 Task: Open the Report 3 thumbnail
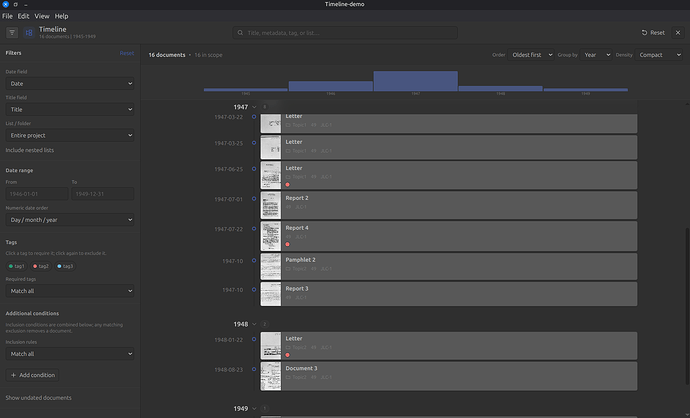click(x=271, y=294)
